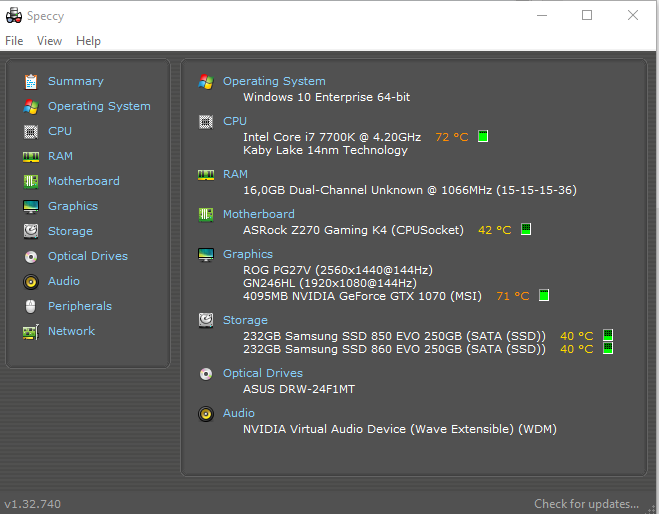Click the SSD 850 EVO temperature indicator icon
Viewport: 659px width, 514px height.
608,335
